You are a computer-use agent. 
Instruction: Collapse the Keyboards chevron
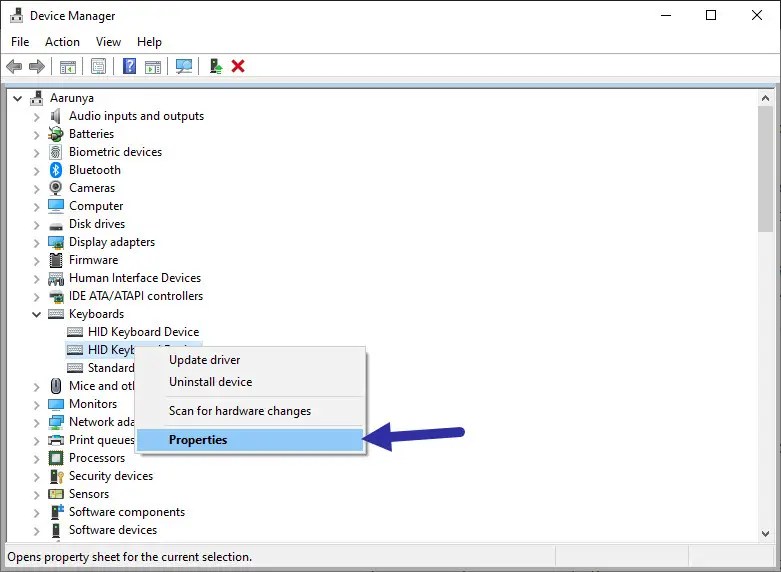tap(36, 314)
